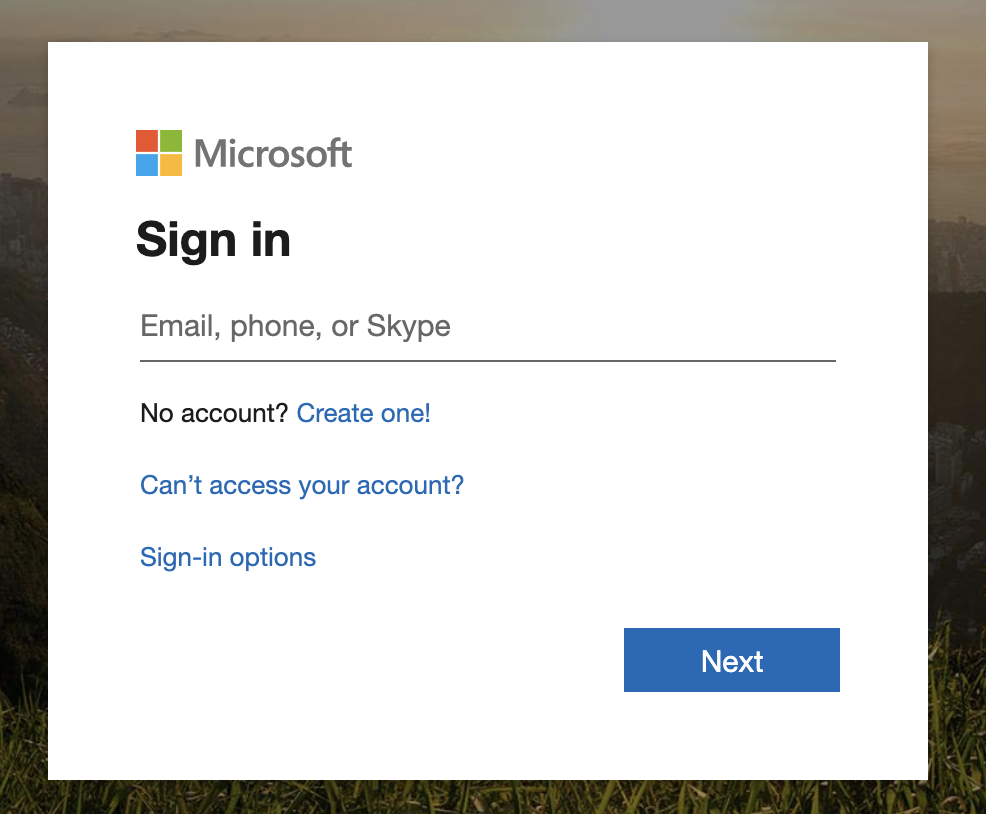Click the grass background below the card
986x814 pixels.
[x=490, y=798]
